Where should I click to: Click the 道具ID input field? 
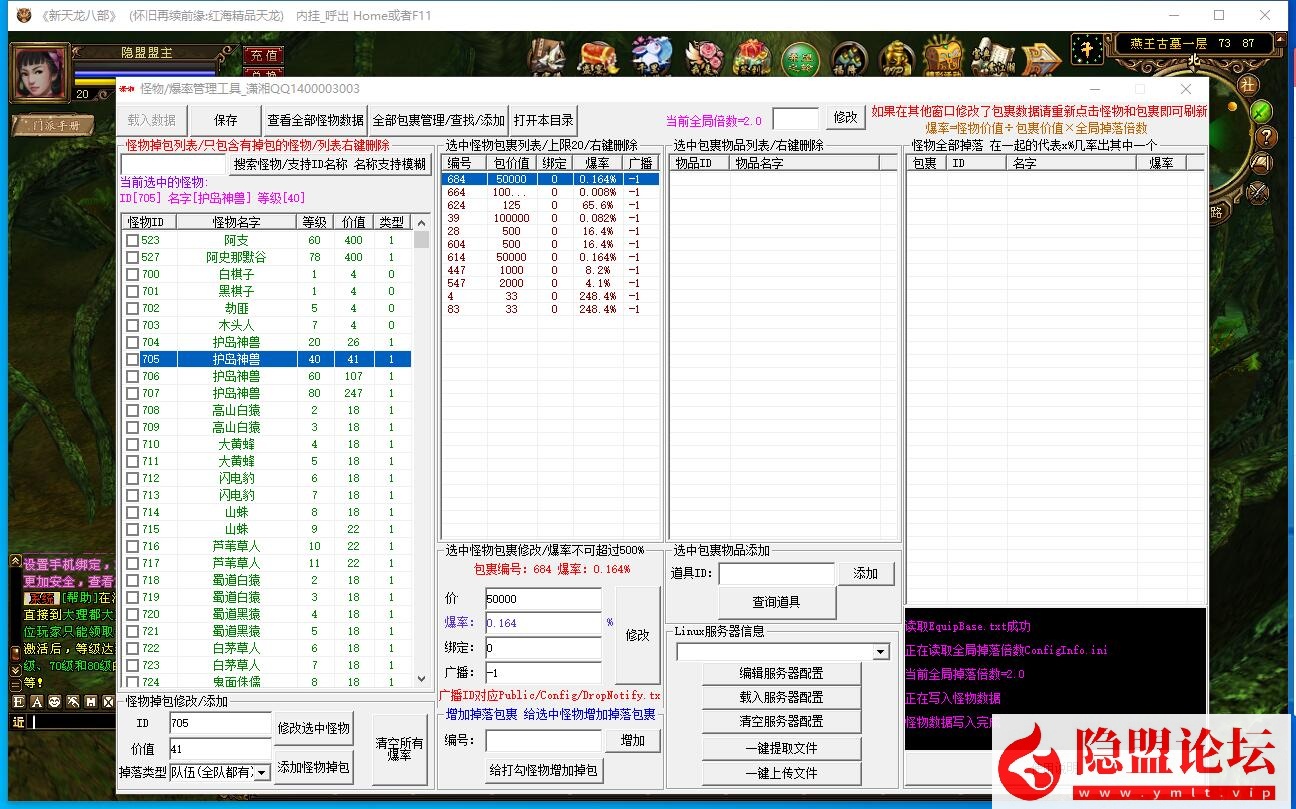[776, 573]
